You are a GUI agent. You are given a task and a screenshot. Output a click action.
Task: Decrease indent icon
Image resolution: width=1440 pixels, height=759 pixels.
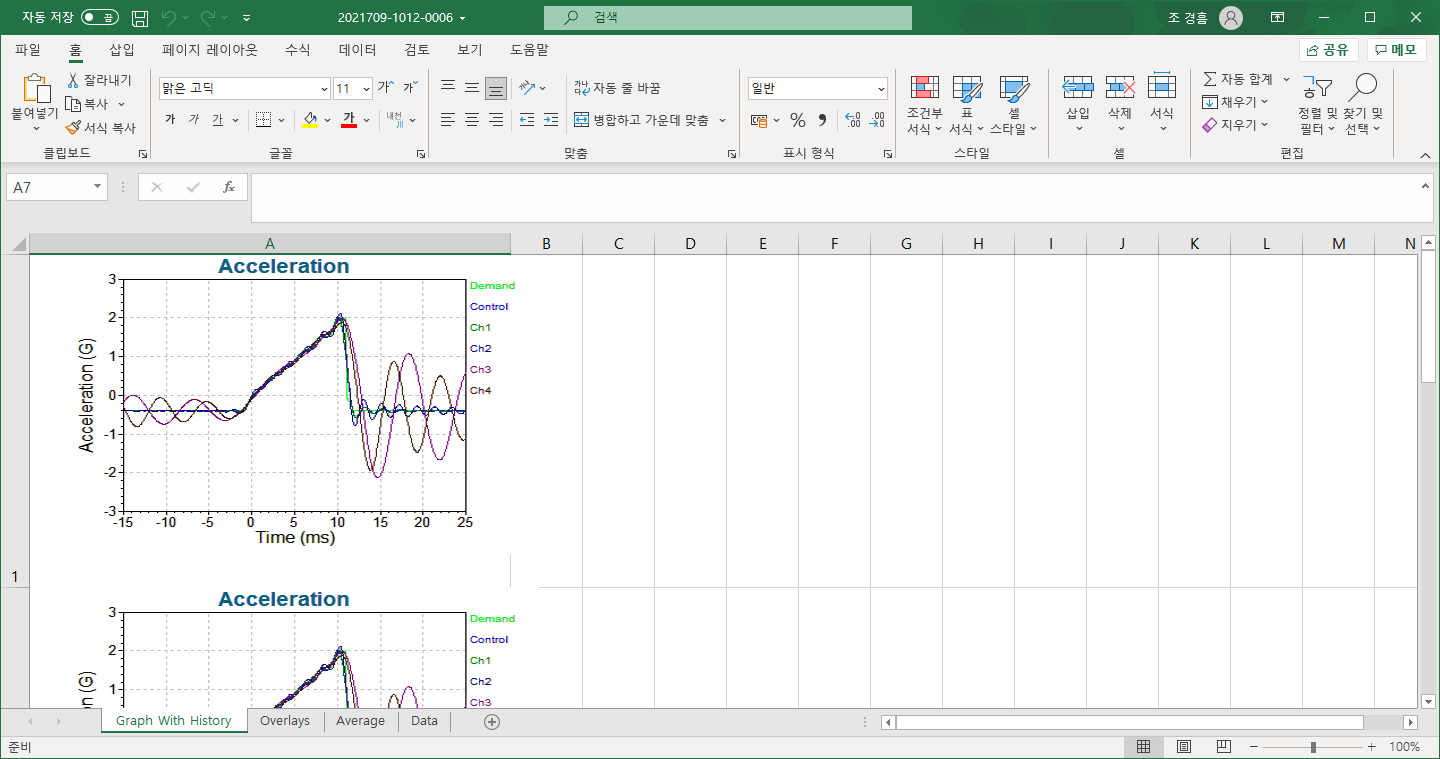(527, 120)
